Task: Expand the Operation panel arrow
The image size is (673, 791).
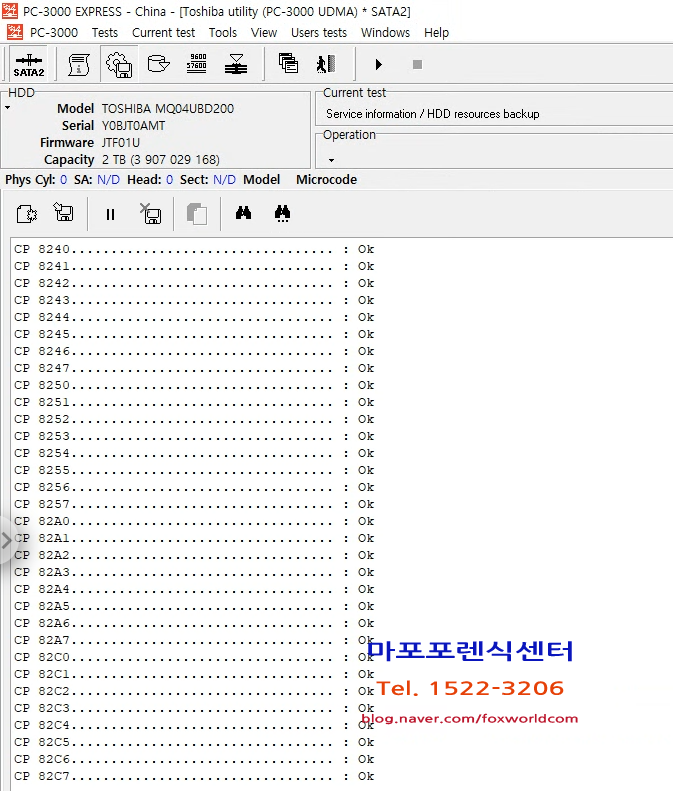Action: [331, 160]
